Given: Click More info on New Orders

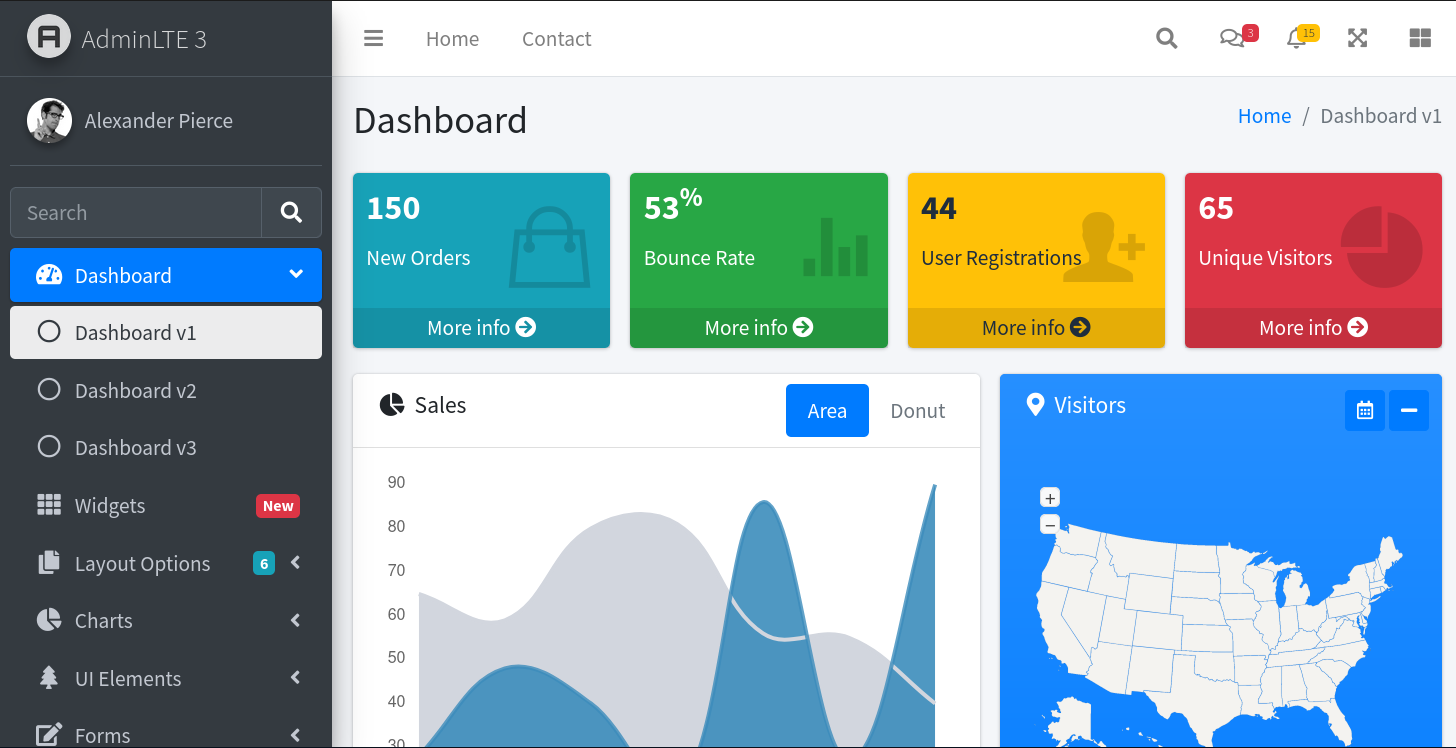Looking at the screenshot, I should click(481, 328).
